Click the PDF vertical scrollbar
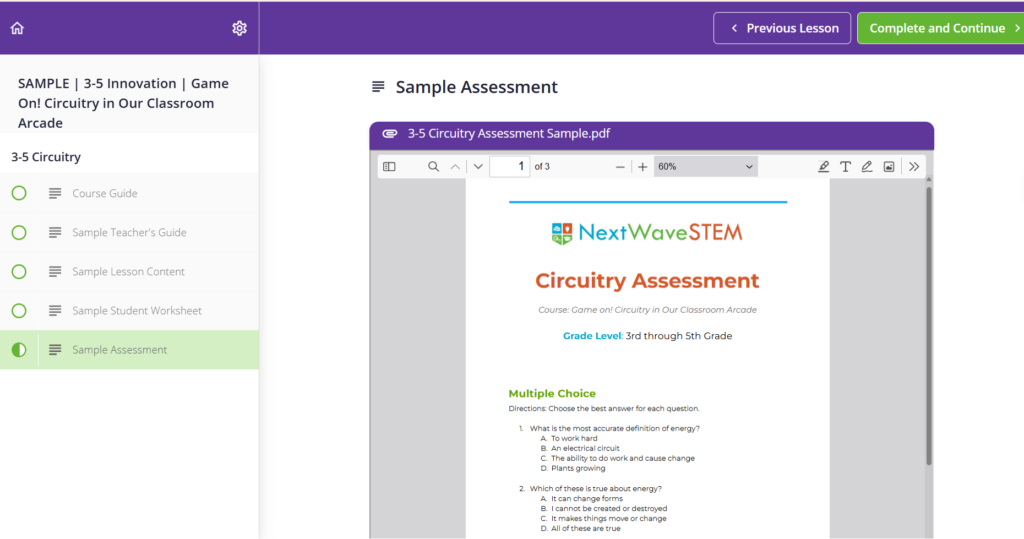This screenshot has height=539, width=1024. tap(929, 327)
